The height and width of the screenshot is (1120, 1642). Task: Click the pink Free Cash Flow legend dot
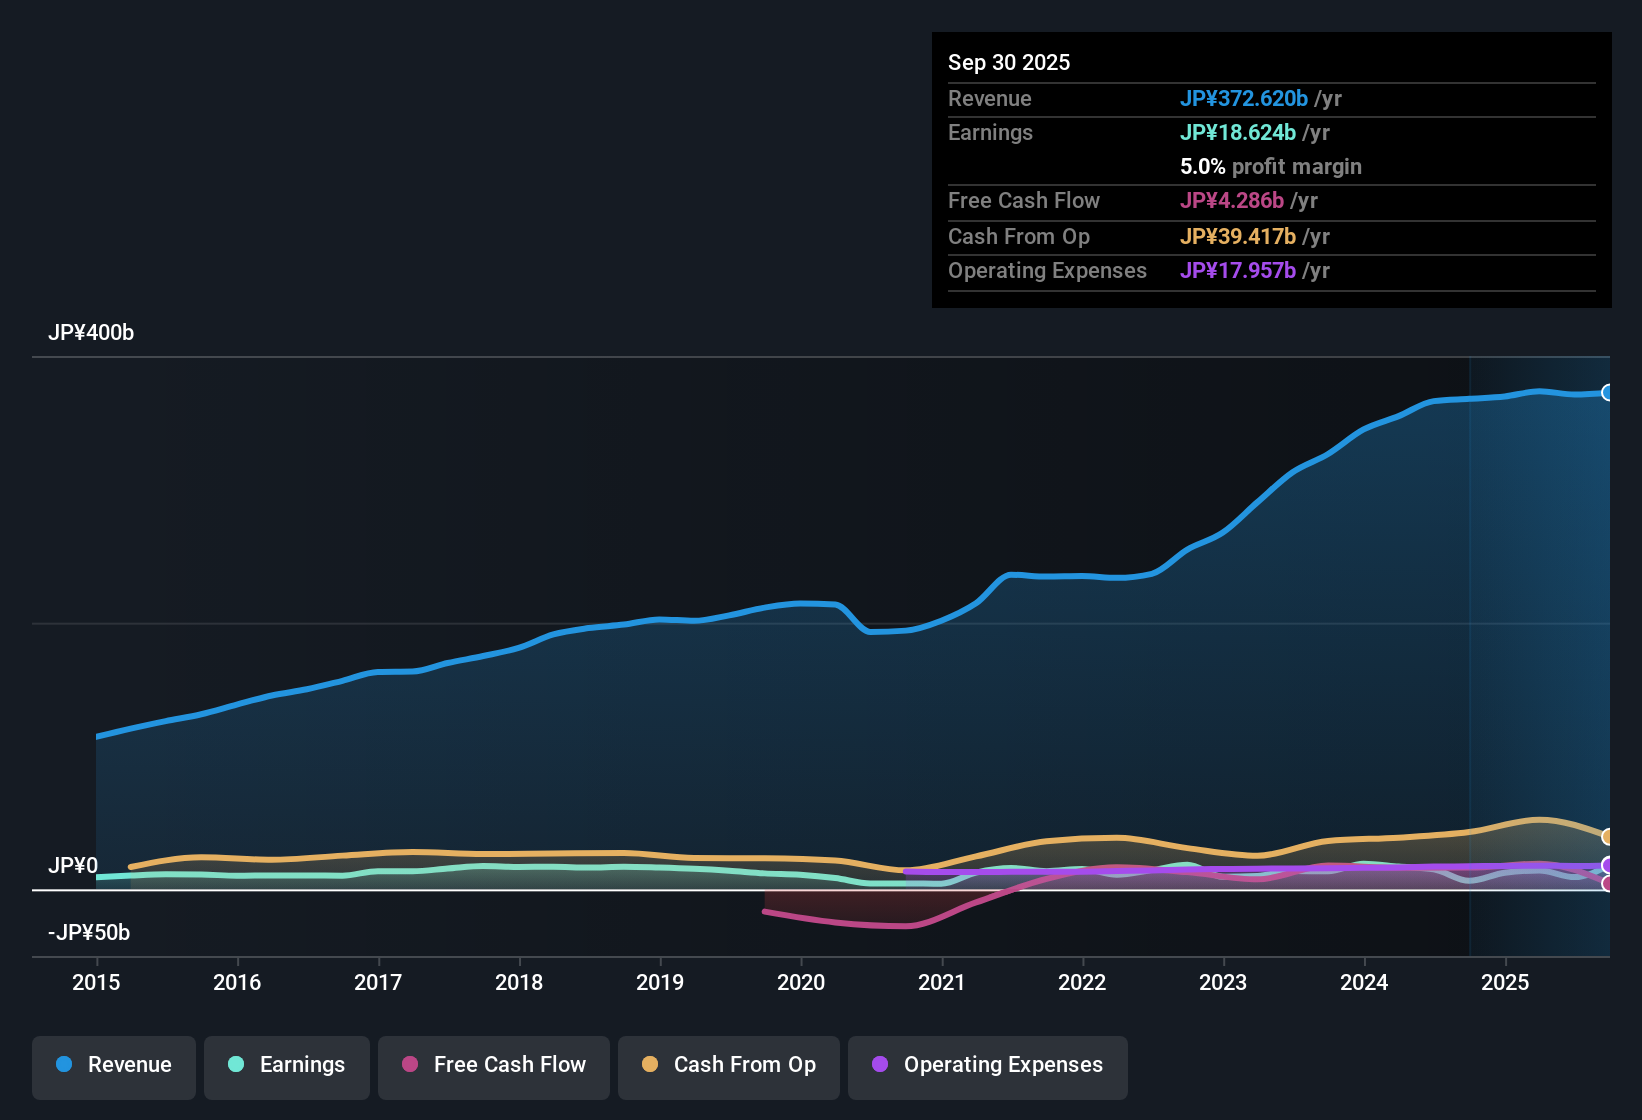410,1065
